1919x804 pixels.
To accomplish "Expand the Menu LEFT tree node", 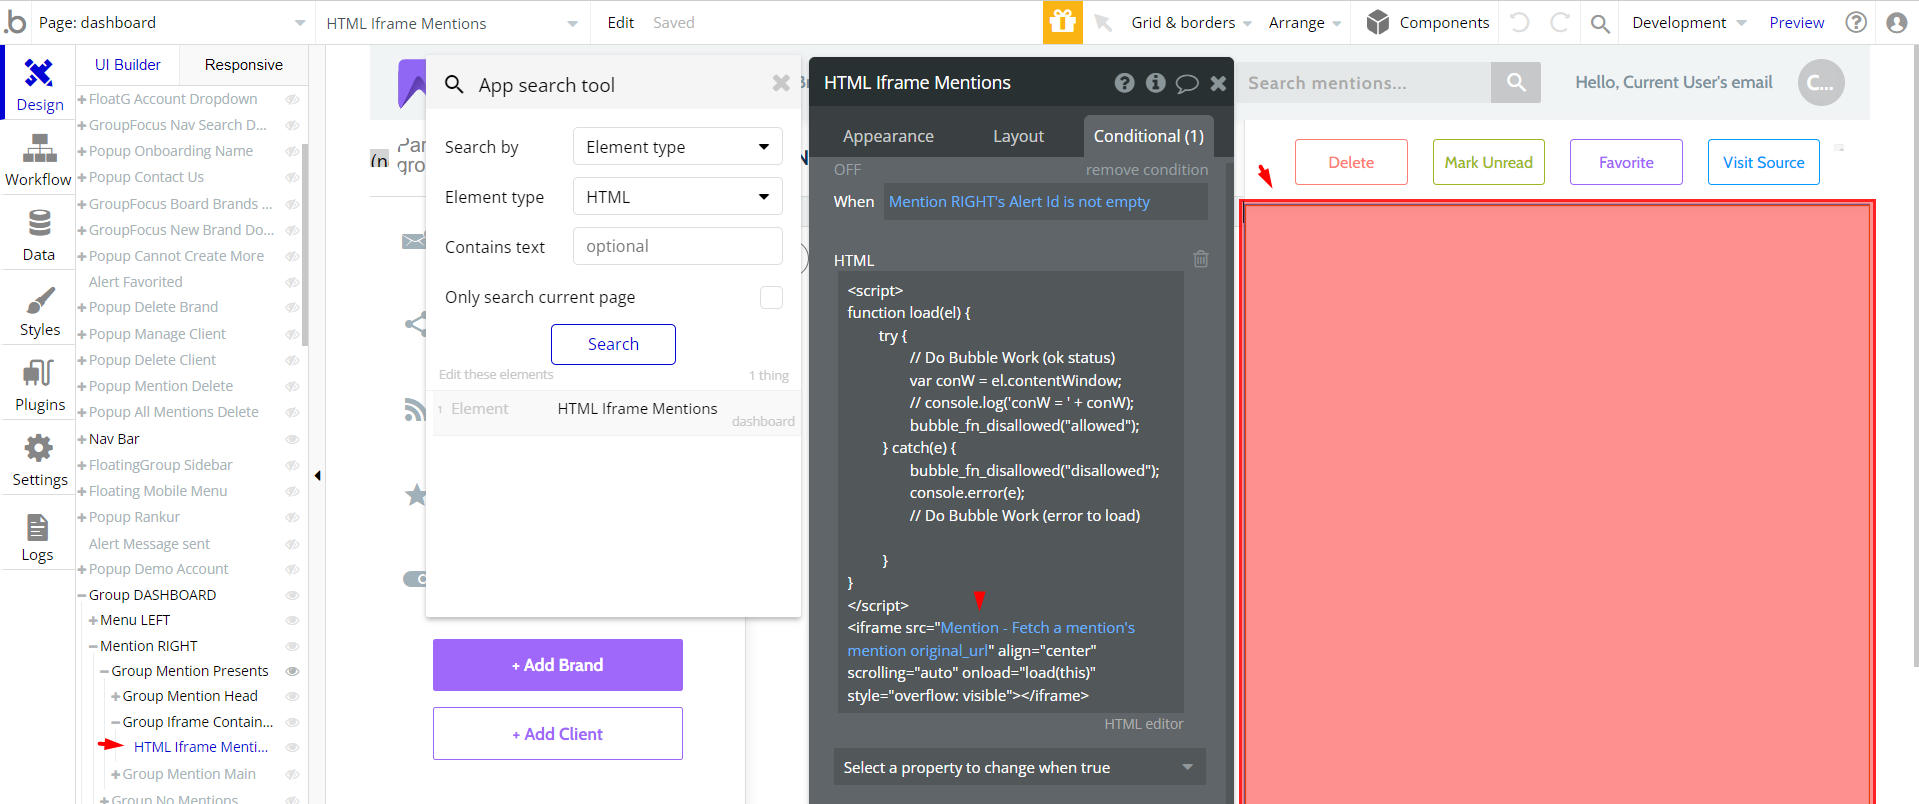I will [93, 620].
